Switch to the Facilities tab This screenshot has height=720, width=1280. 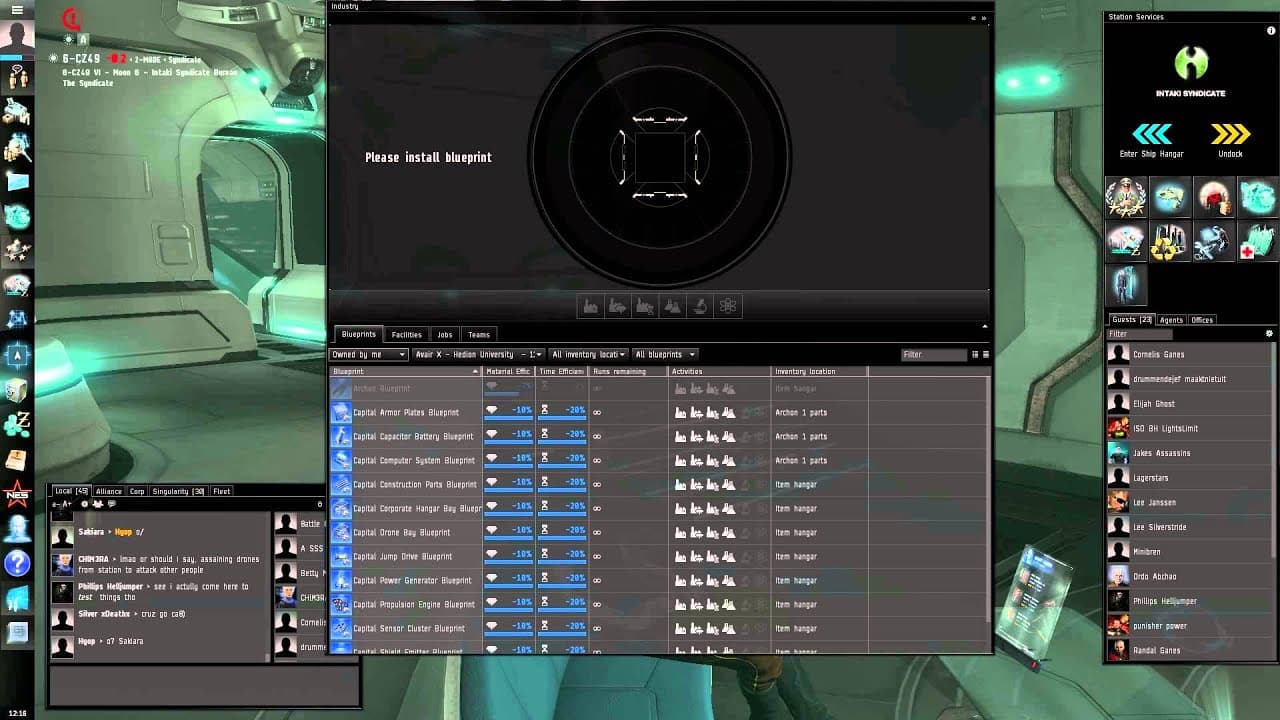407,335
